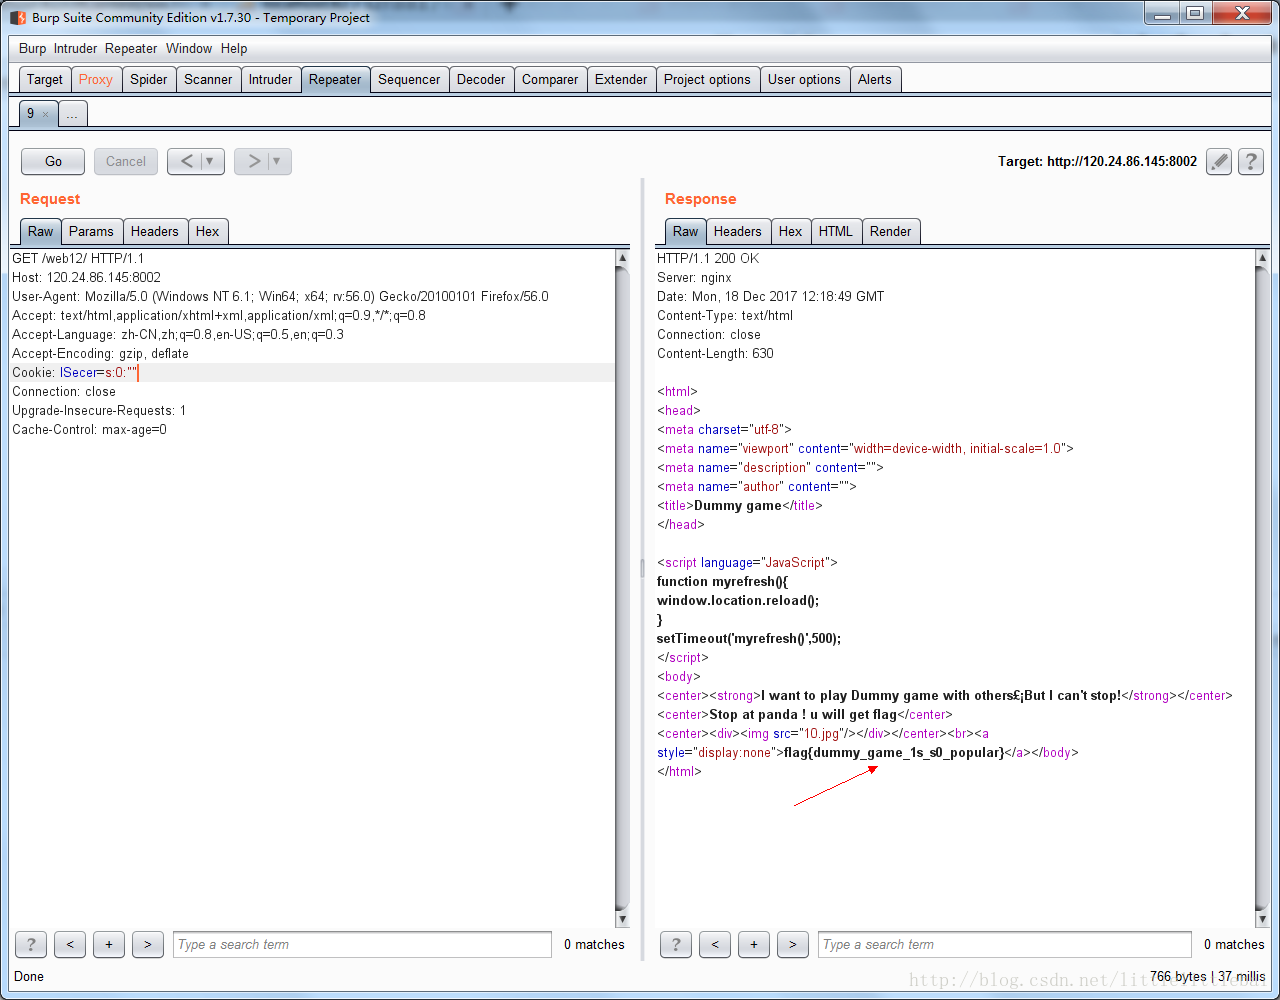
Task: Switch to the Scanner tab
Action: 208,79
